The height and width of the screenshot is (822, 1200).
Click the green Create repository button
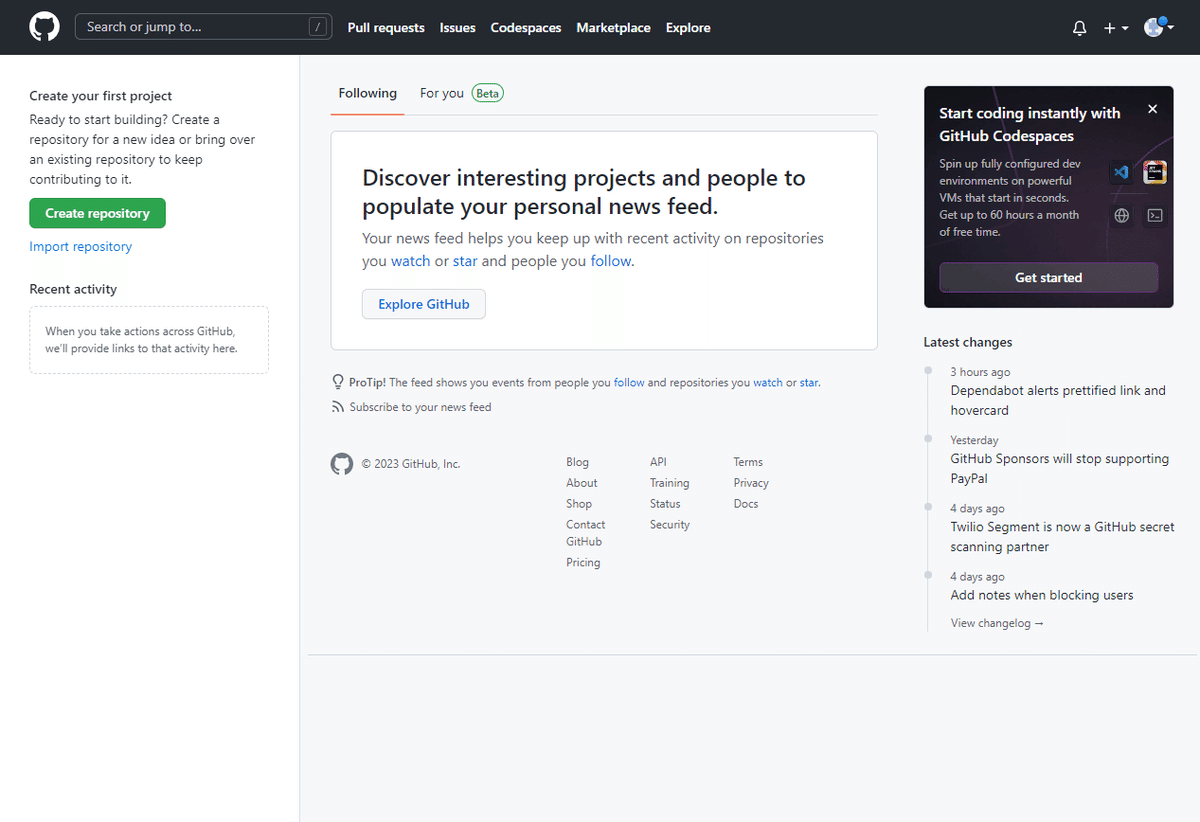(x=97, y=213)
